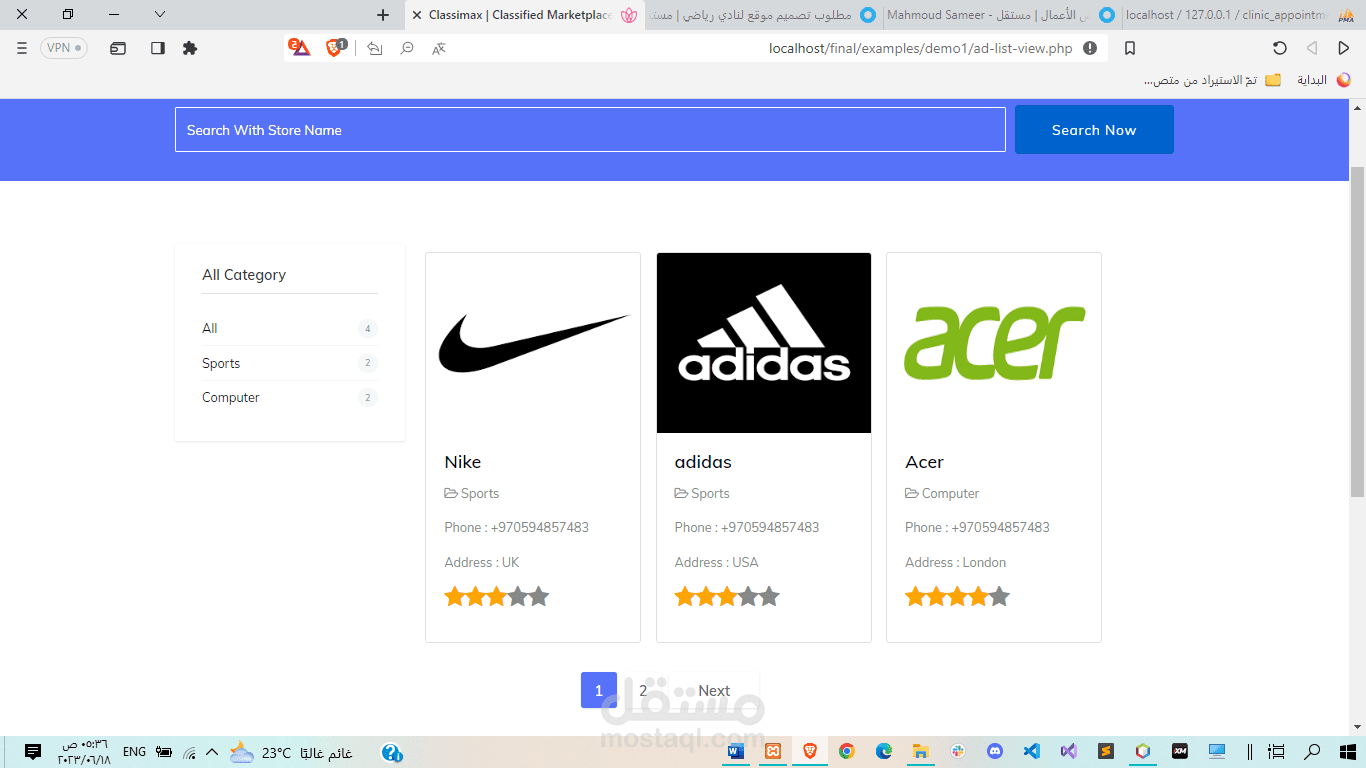Viewport: 1366px width, 768px height.
Task: Open the zoom magnifier icon in address bar
Action: pyautogui.click(x=407, y=48)
